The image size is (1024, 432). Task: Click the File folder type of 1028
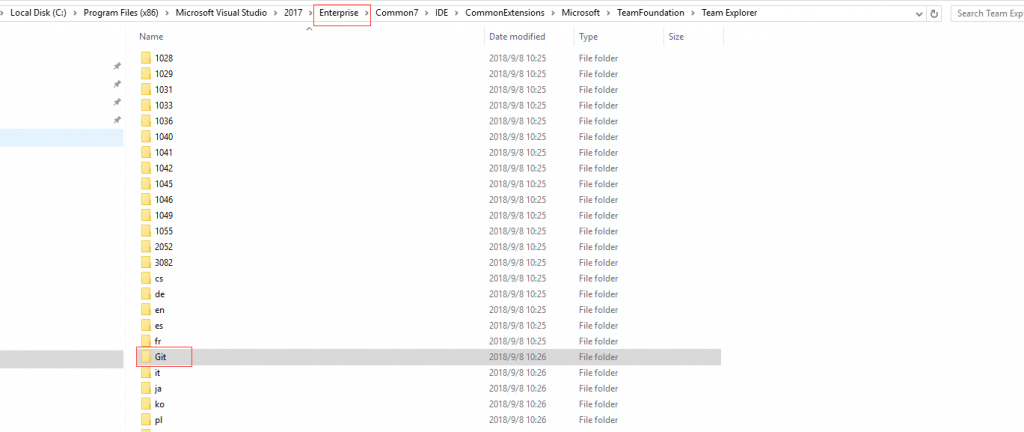(x=598, y=58)
